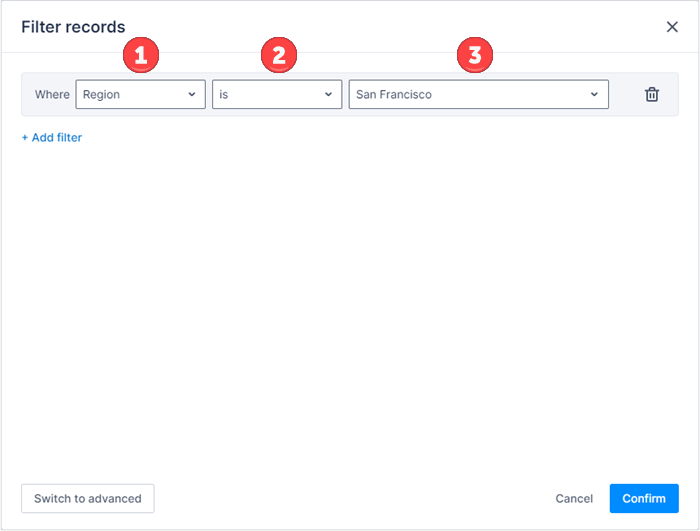Viewport: 700px width, 531px height.
Task: Open the Region field dropdown
Action: (140, 95)
